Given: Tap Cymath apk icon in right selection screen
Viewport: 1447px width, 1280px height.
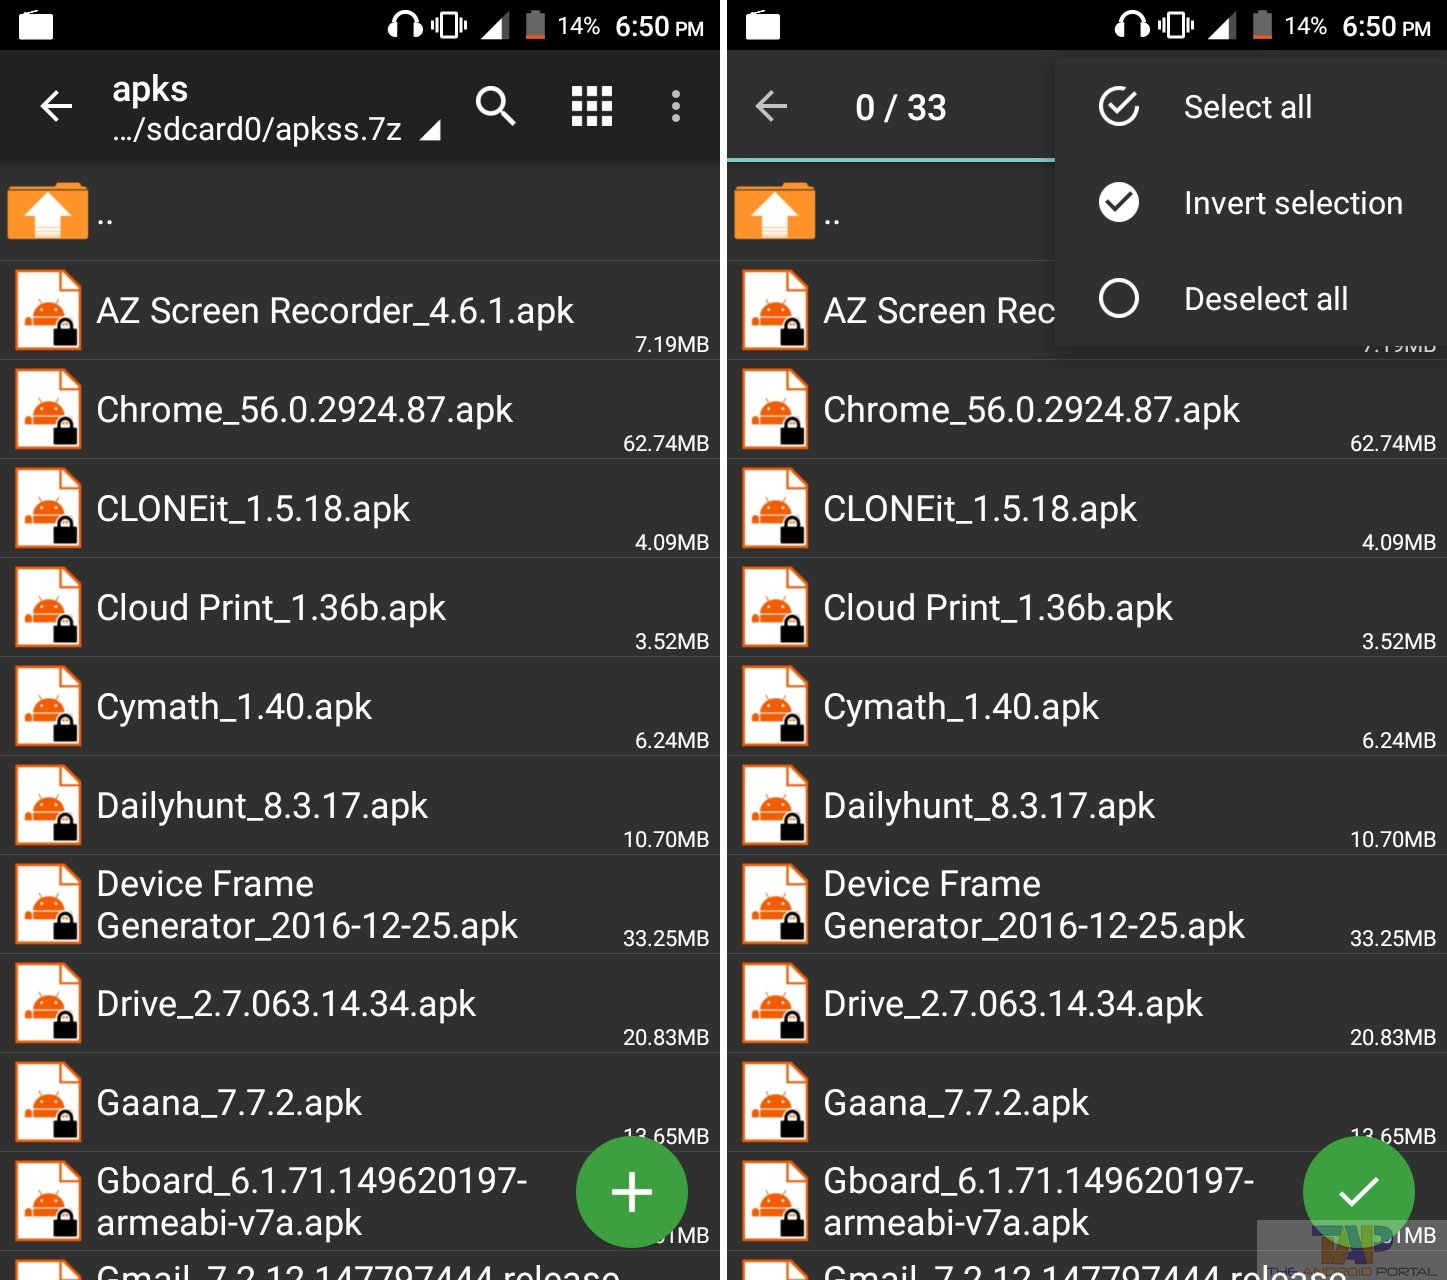Looking at the screenshot, I should 775,706.
